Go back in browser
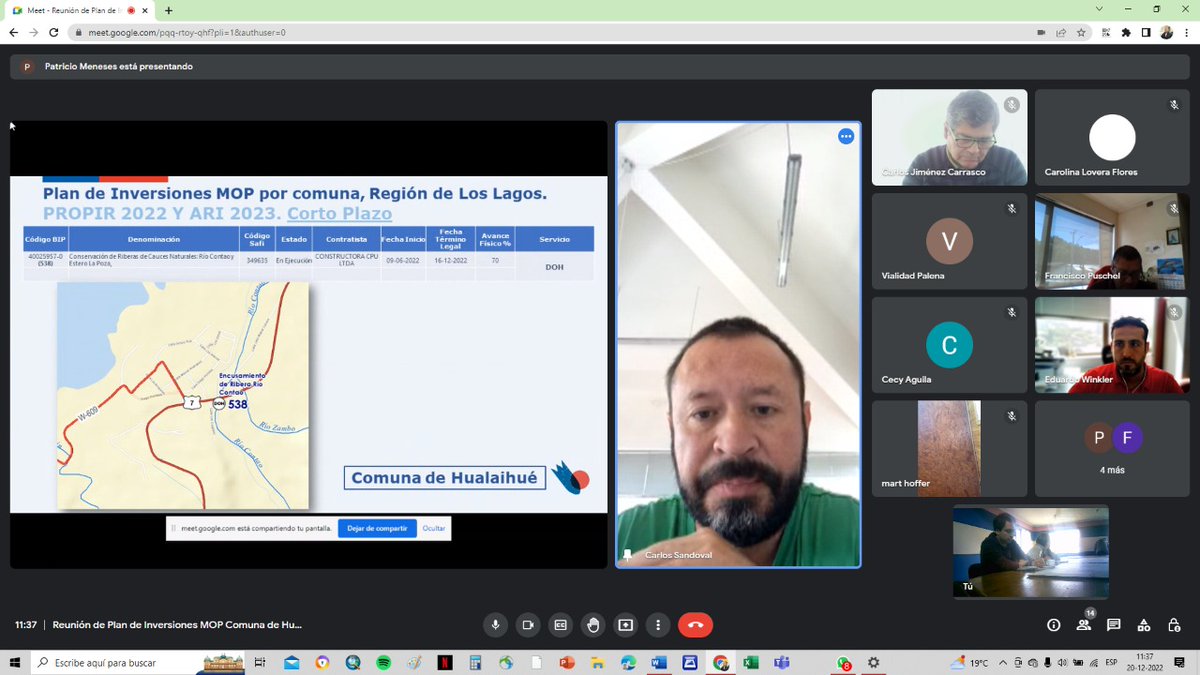The width and height of the screenshot is (1200, 675). coord(13,32)
